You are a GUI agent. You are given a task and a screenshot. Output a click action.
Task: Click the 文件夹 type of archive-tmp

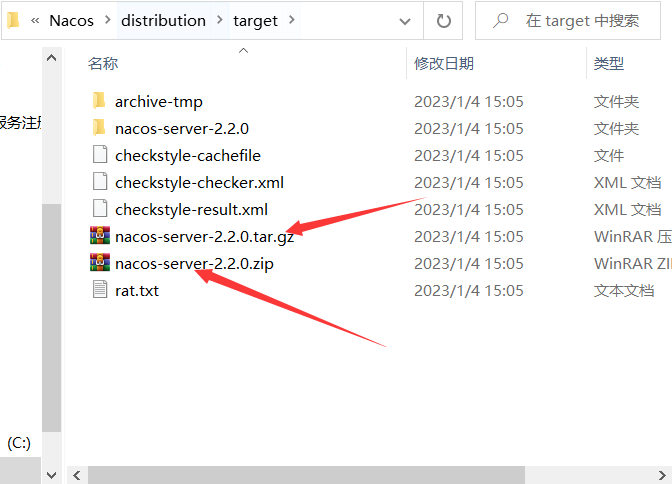616,102
